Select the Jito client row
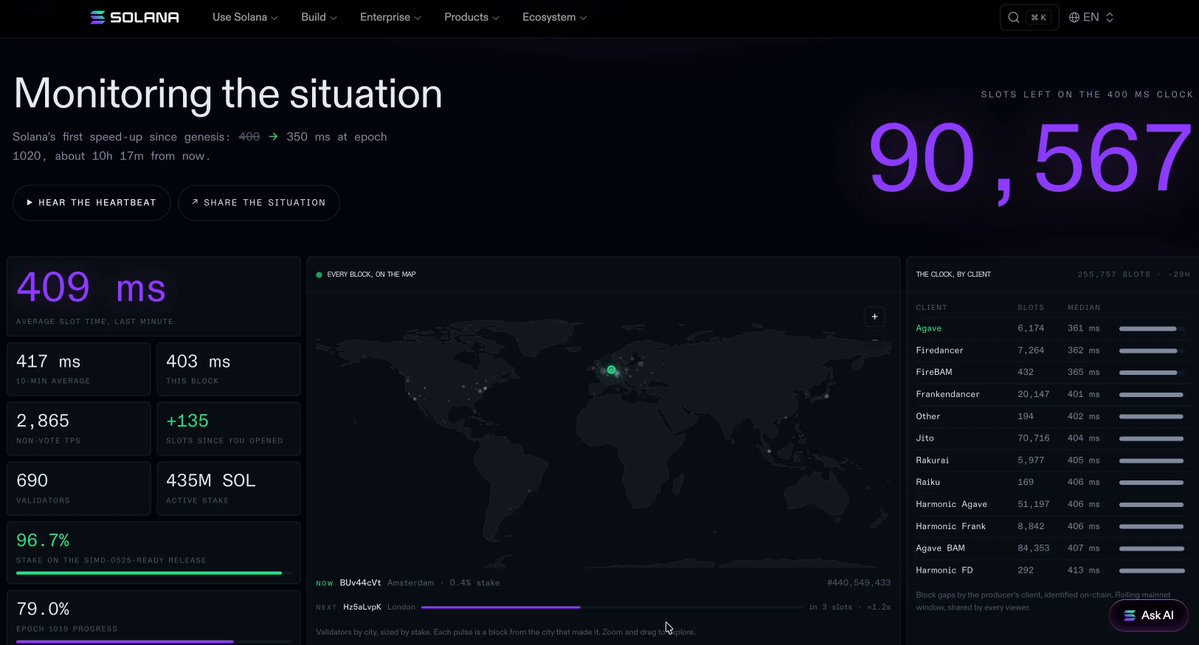This screenshot has height=645, width=1199. point(1049,439)
